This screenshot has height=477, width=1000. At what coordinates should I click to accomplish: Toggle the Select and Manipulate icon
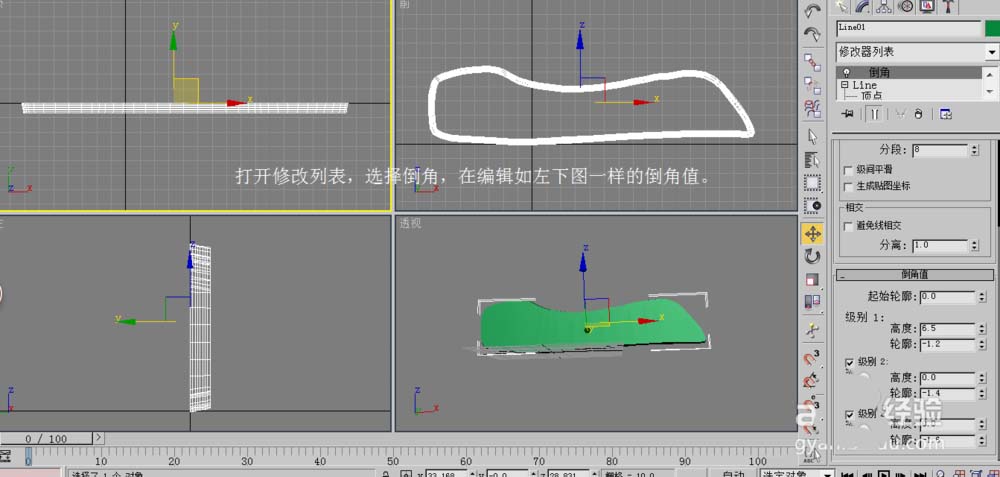click(x=812, y=330)
